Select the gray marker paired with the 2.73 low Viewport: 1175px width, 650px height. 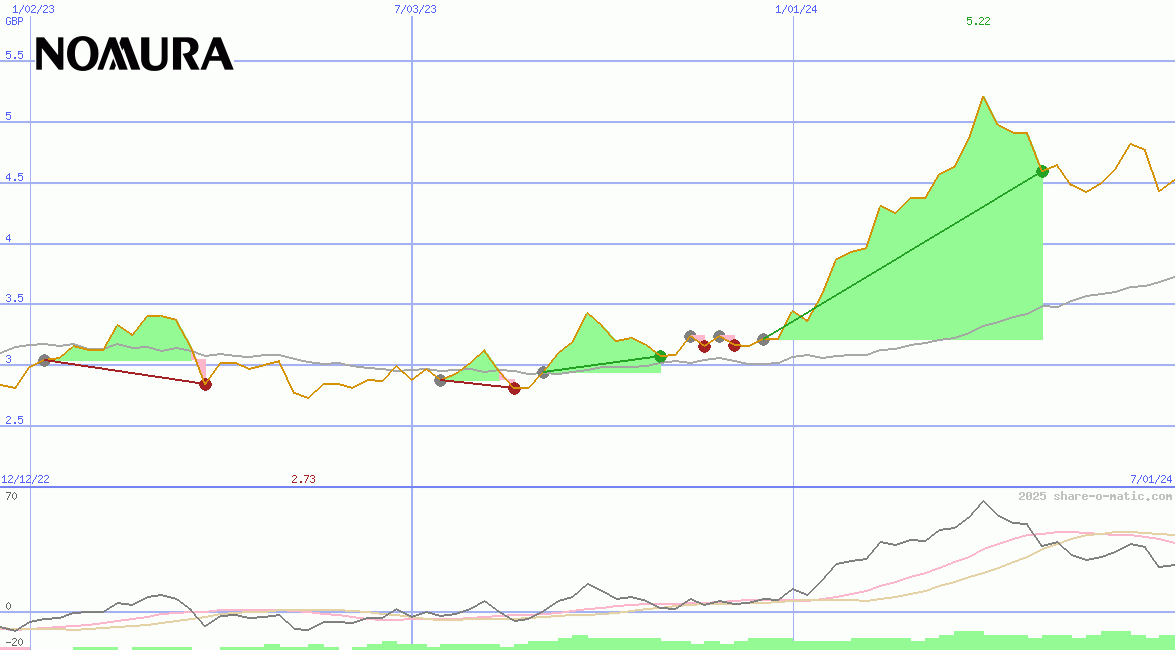439,380
